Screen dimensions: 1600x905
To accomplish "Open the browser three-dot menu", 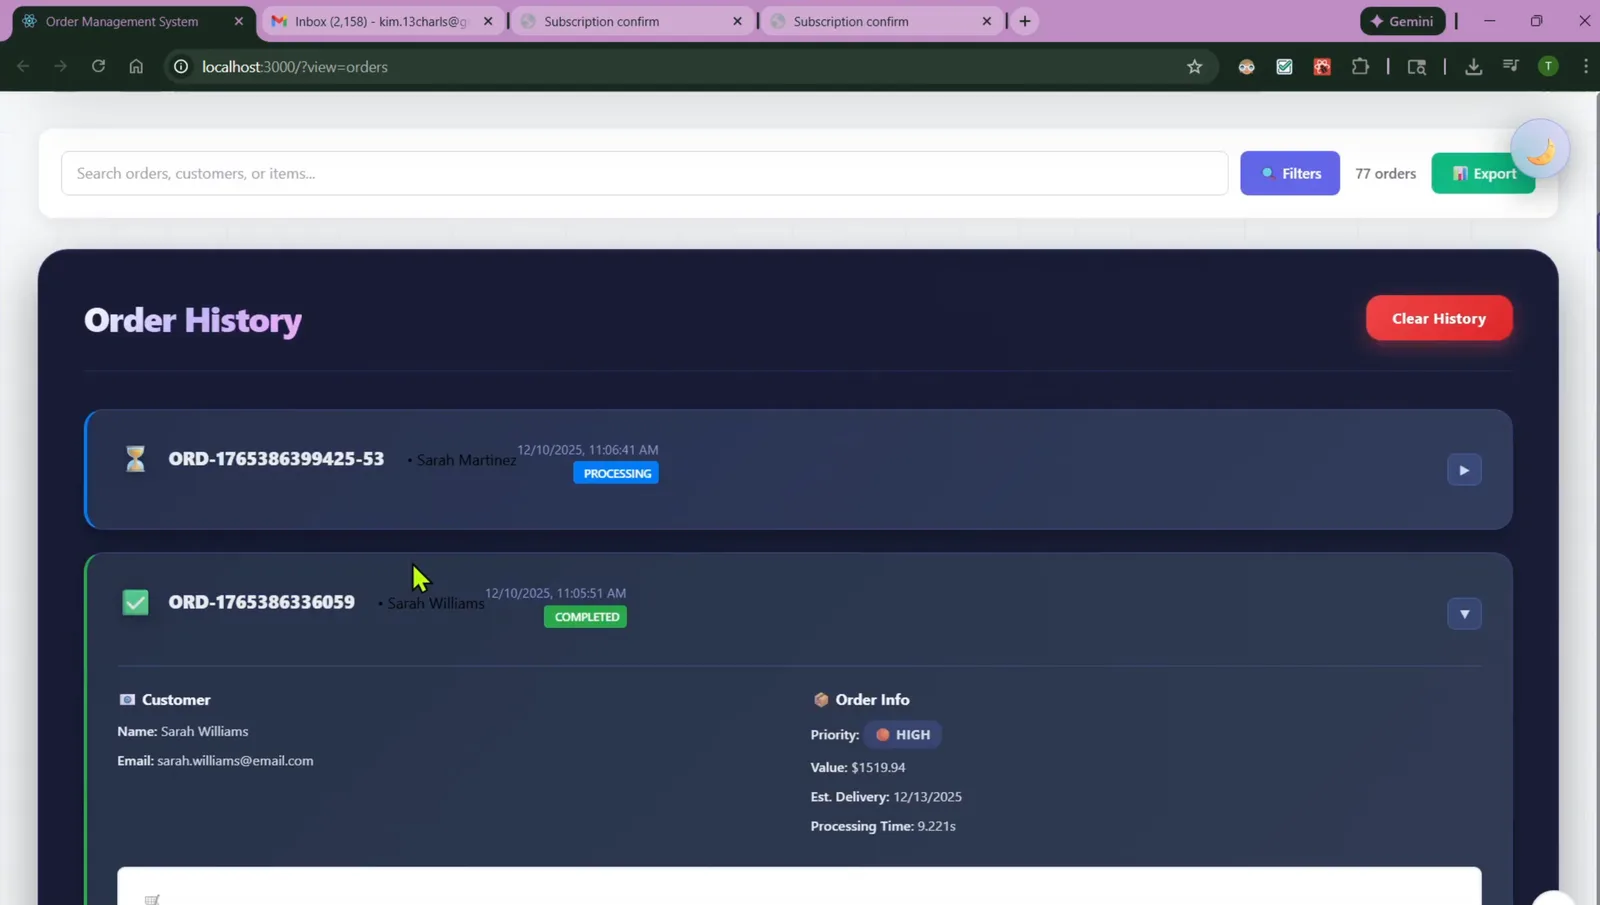I will tap(1586, 66).
